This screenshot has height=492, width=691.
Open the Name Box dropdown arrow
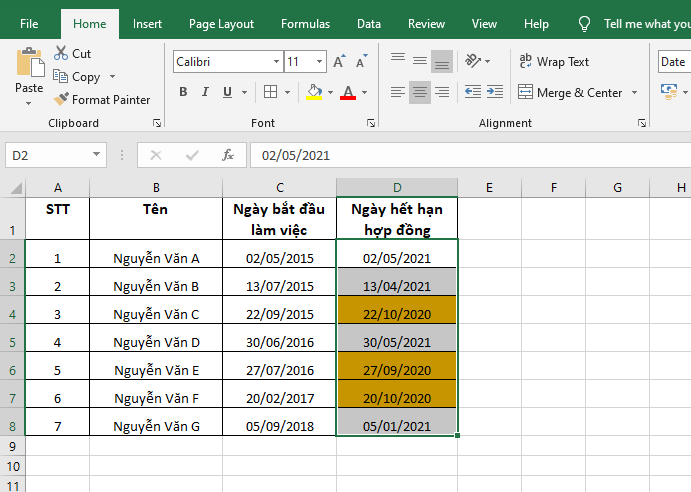coord(97,155)
